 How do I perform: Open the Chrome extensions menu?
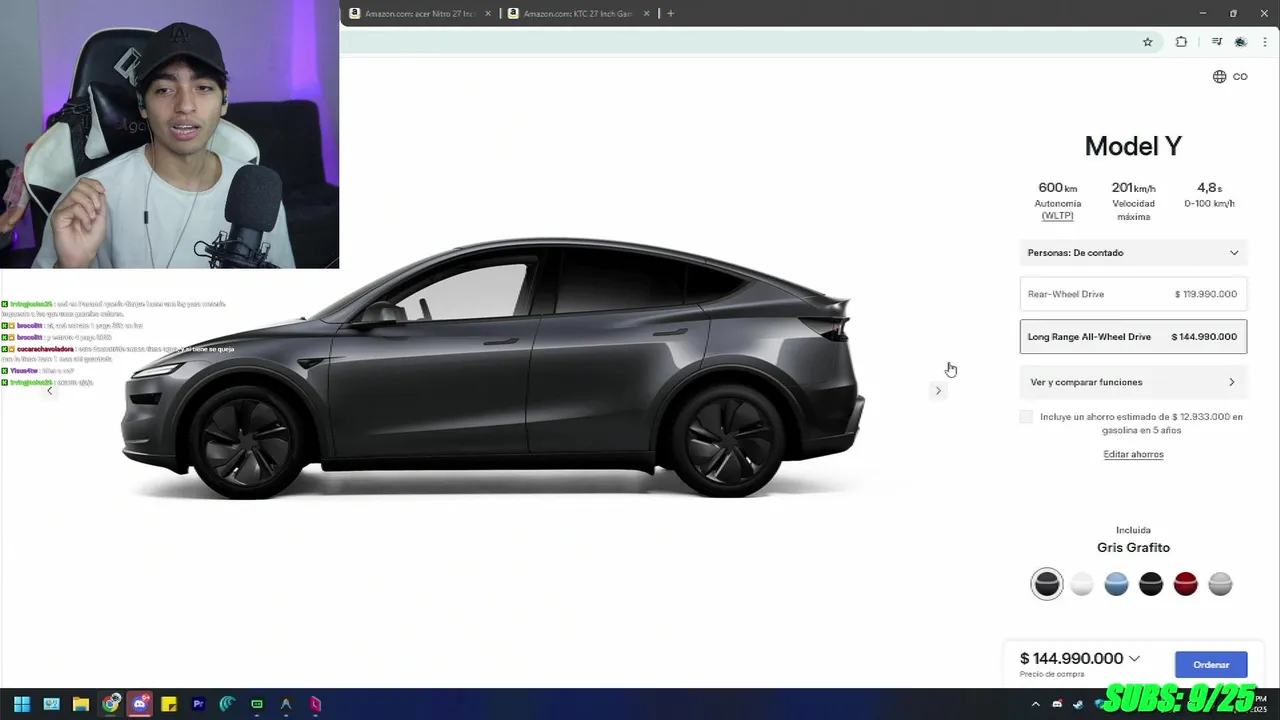pos(1181,42)
